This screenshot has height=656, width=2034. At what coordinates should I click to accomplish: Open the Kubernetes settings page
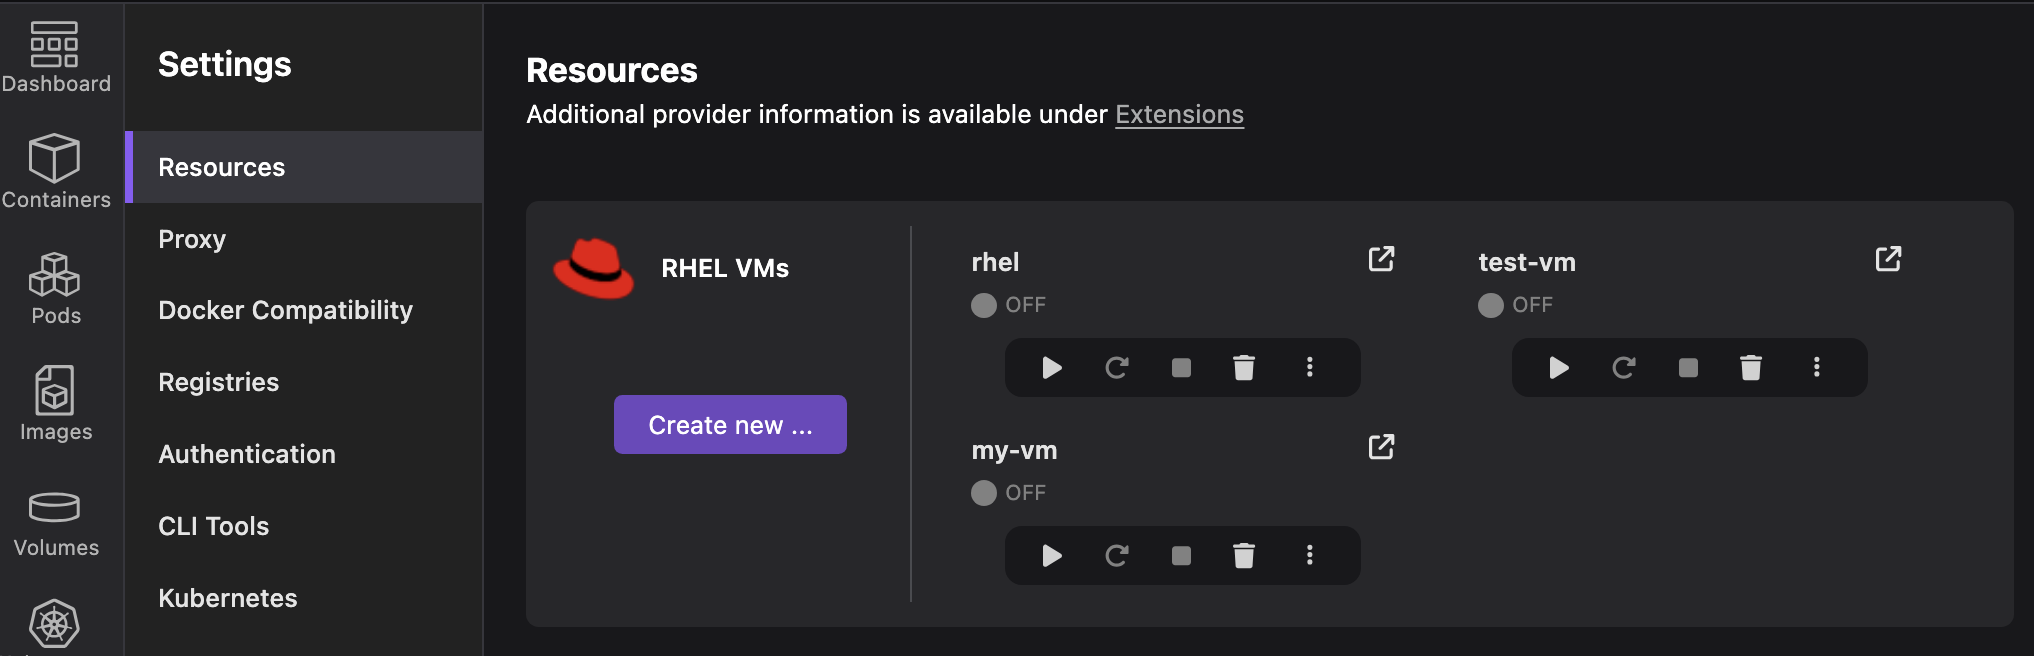[x=228, y=599]
